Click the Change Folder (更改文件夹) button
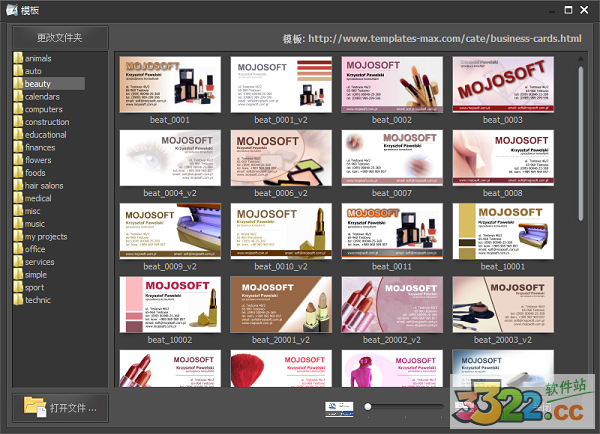 point(60,38)
